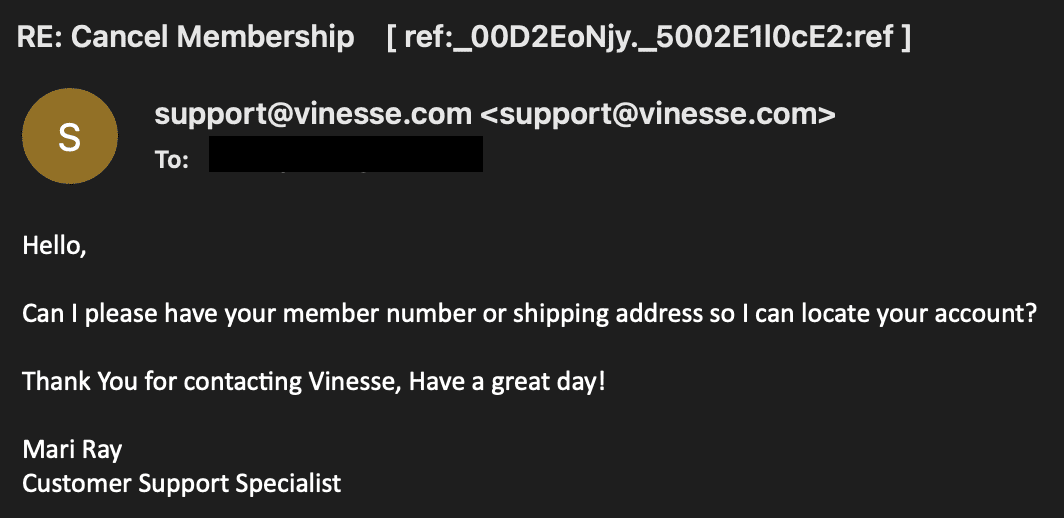Image resolution: width=1064 pixels, height=518 pixels.
Task: Click the "To:" recipient label
Action: (172, 160)
